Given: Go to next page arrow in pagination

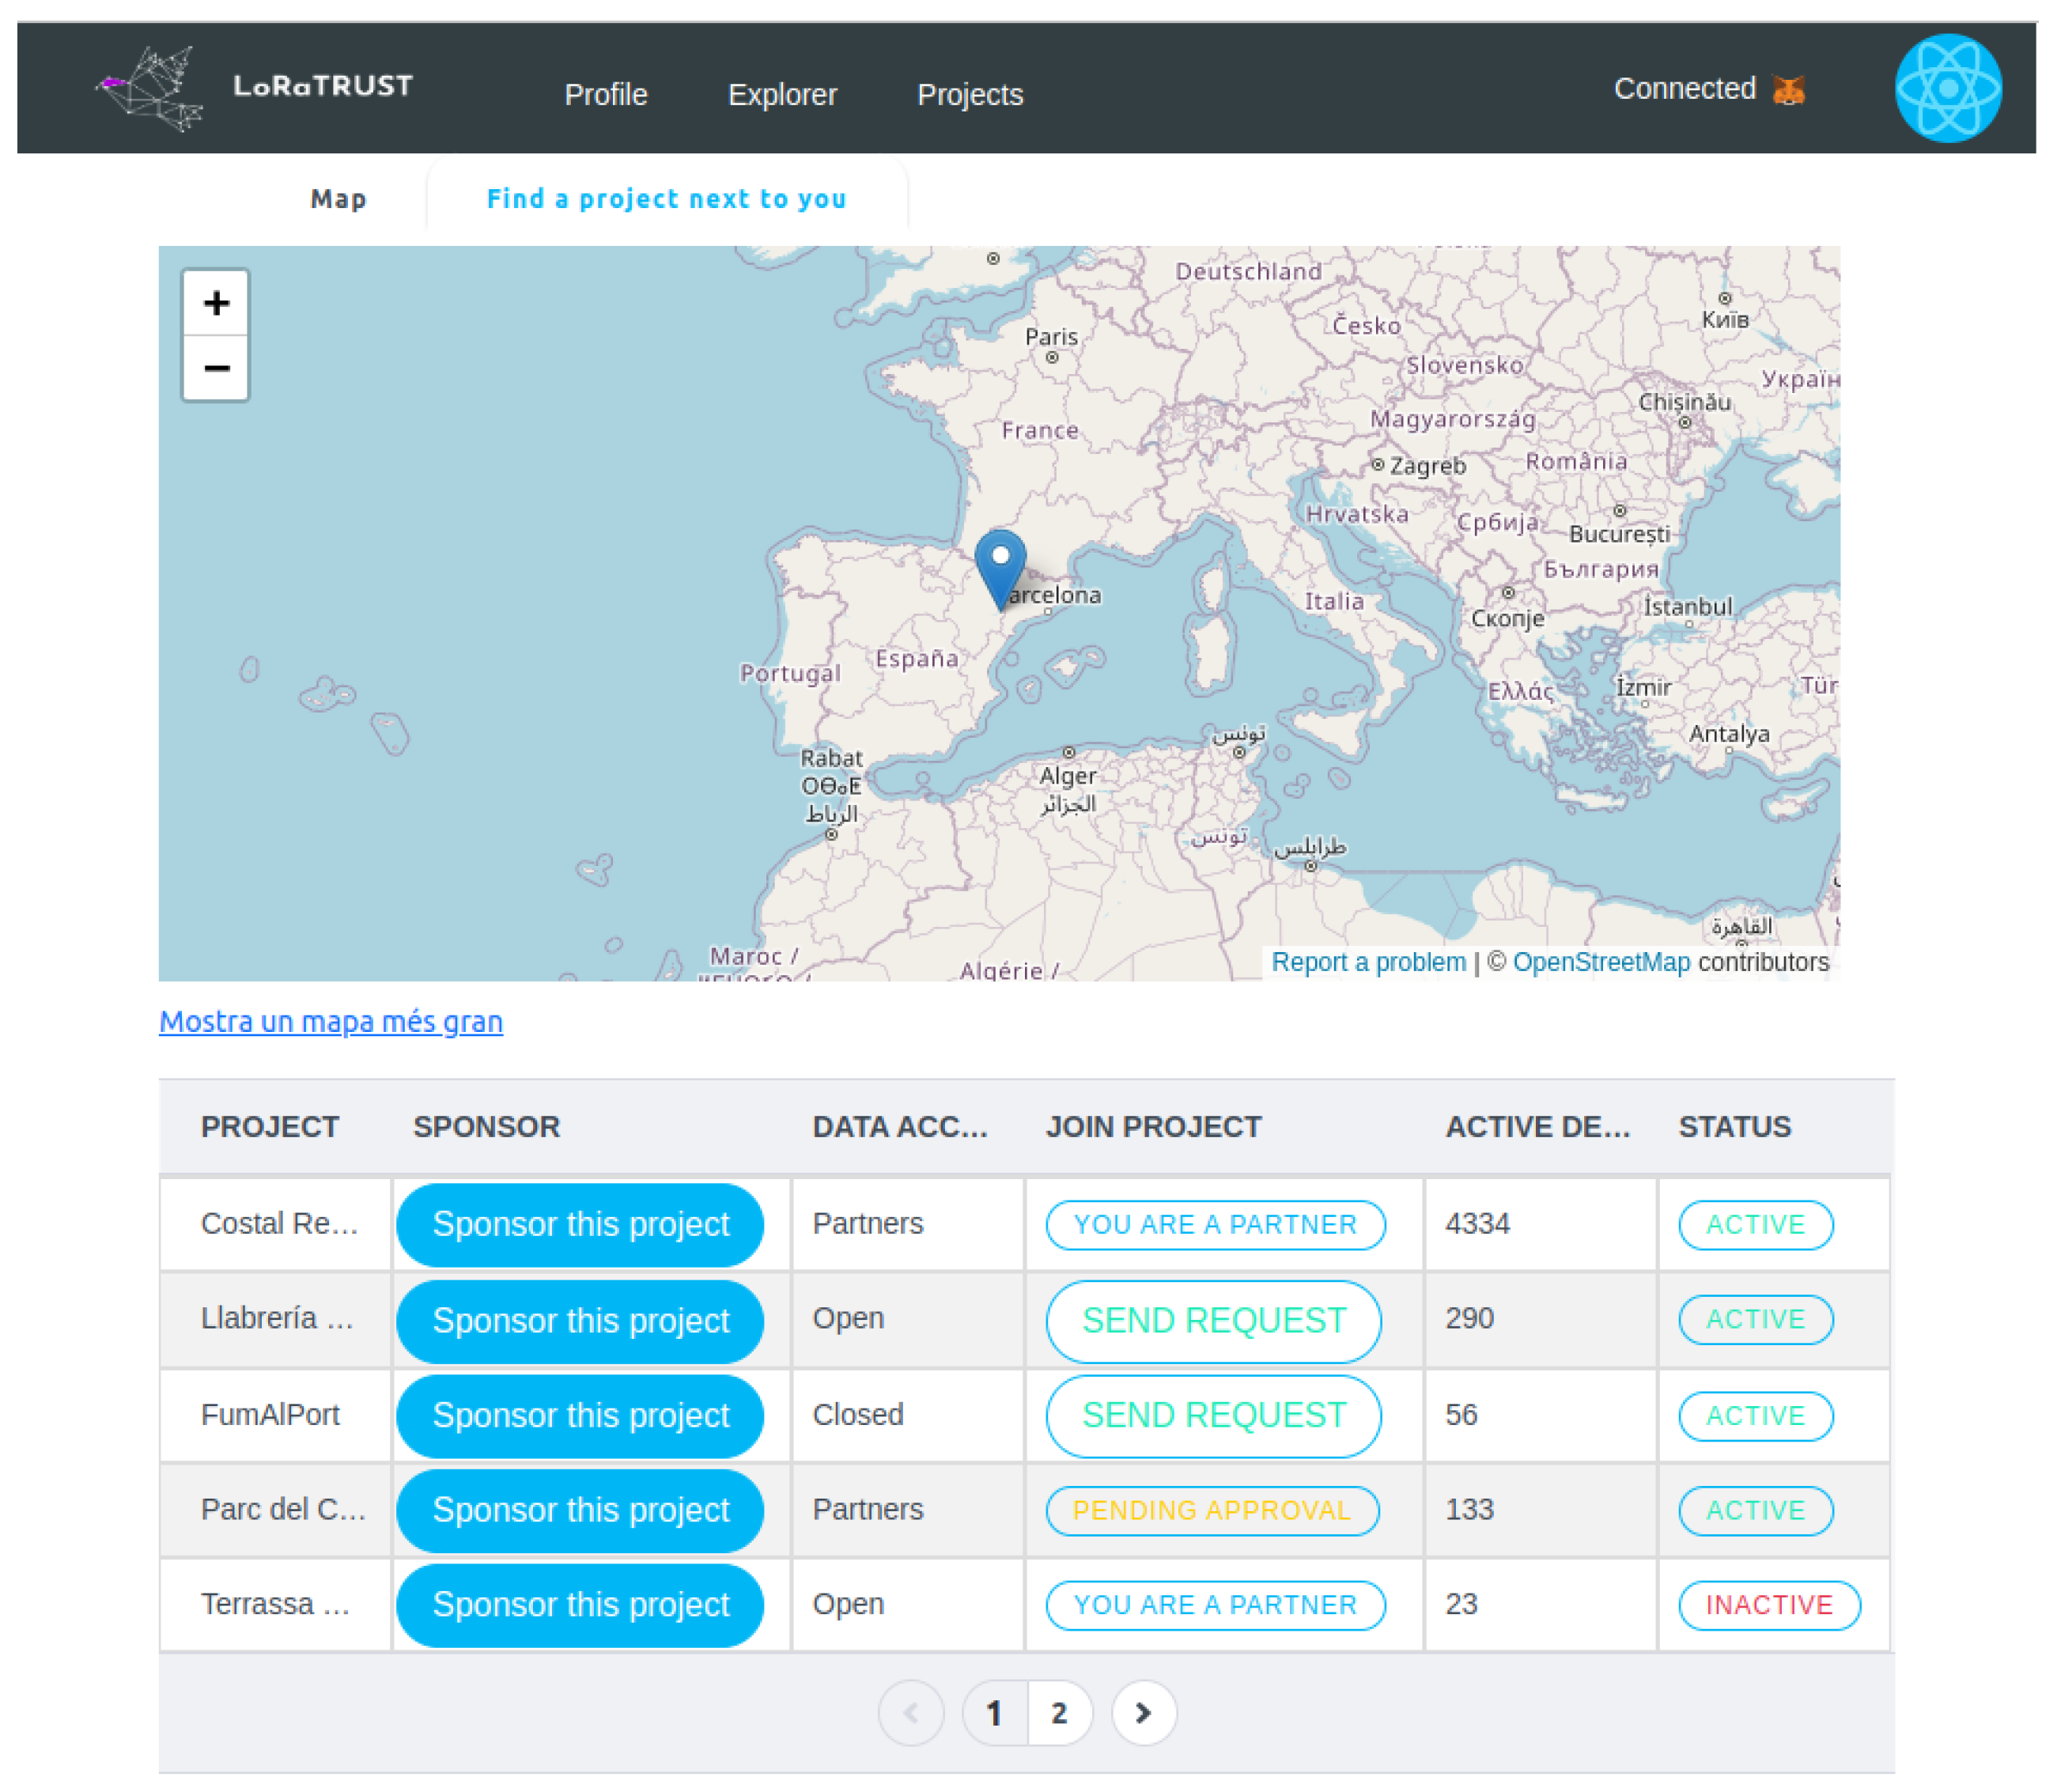Looking at the screenshot, I should click(1143, 1713).
